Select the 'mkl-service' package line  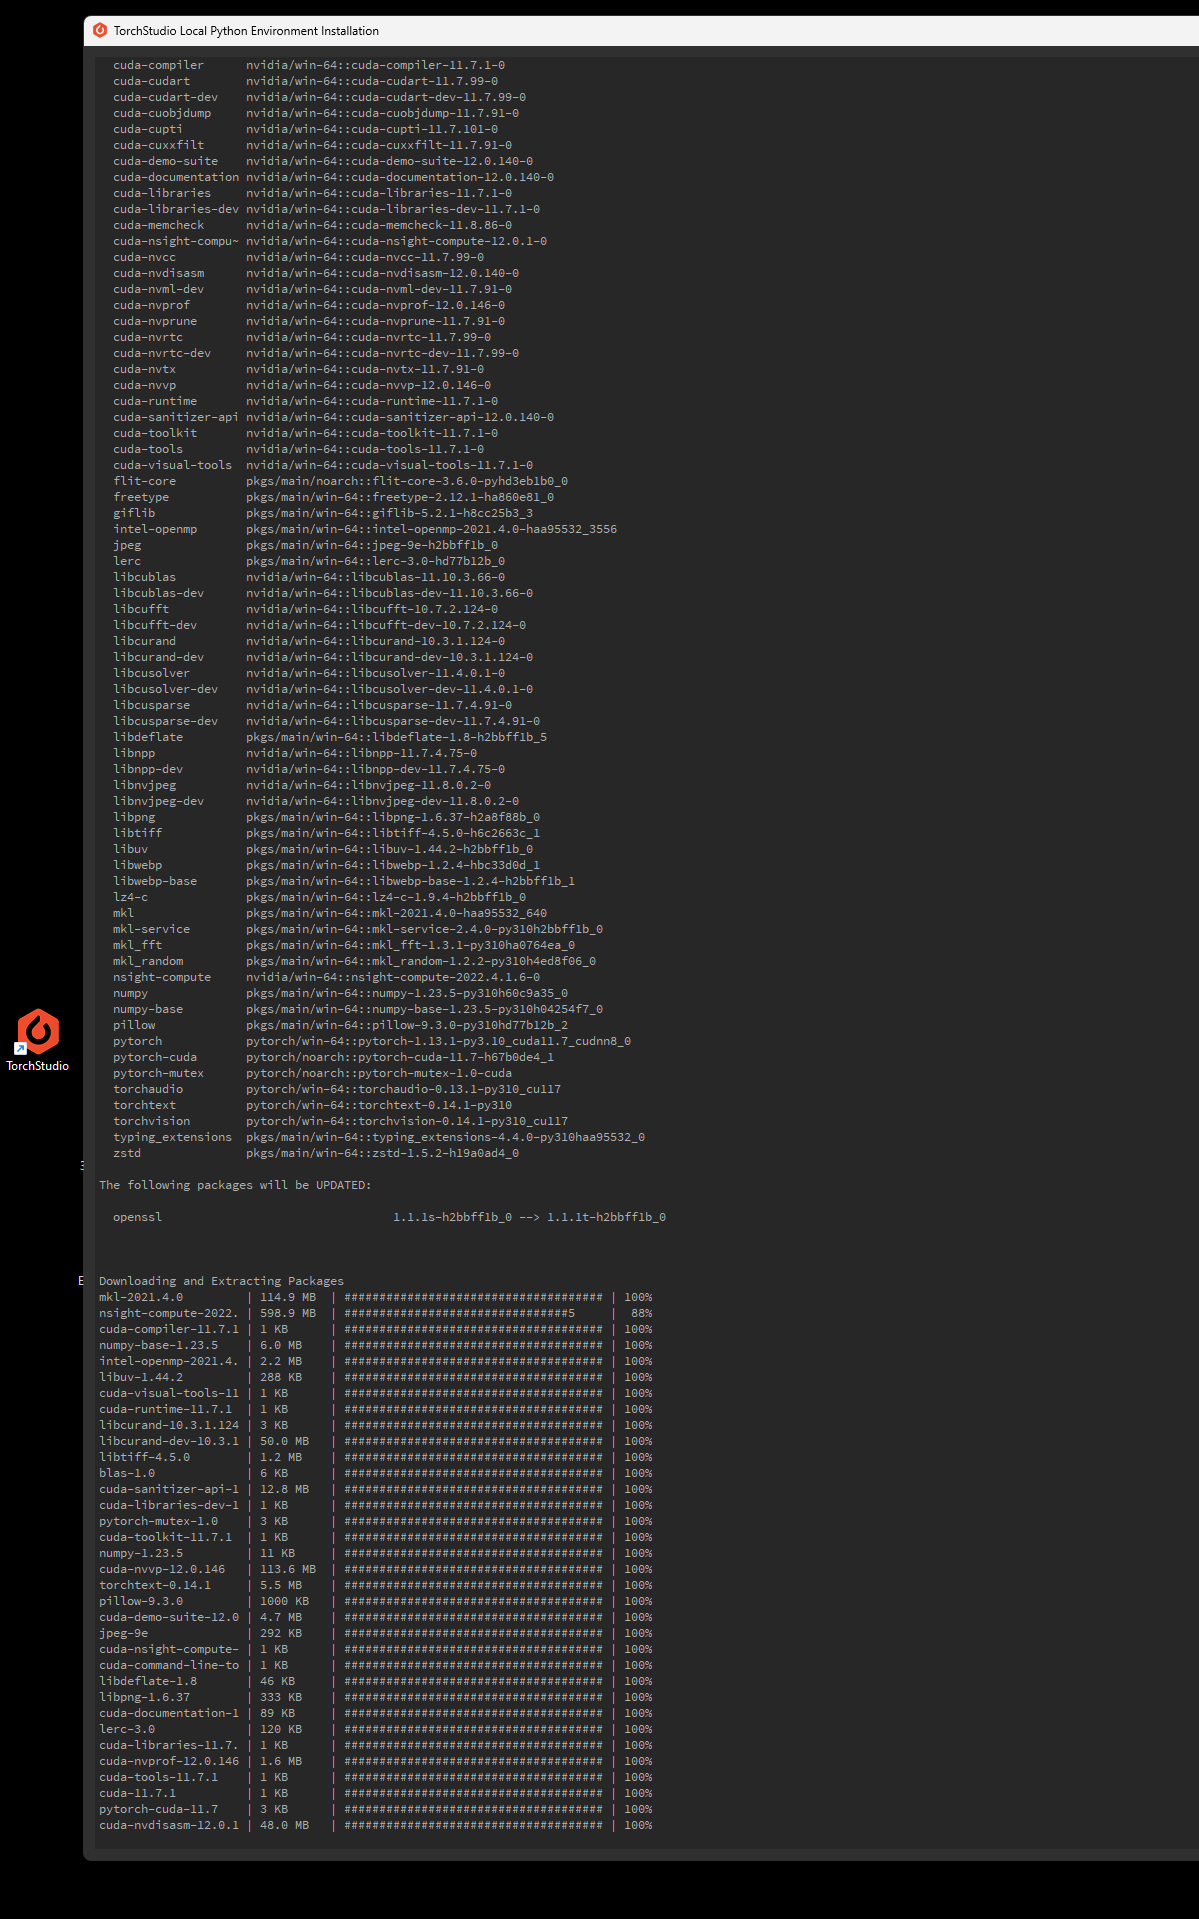358,929
